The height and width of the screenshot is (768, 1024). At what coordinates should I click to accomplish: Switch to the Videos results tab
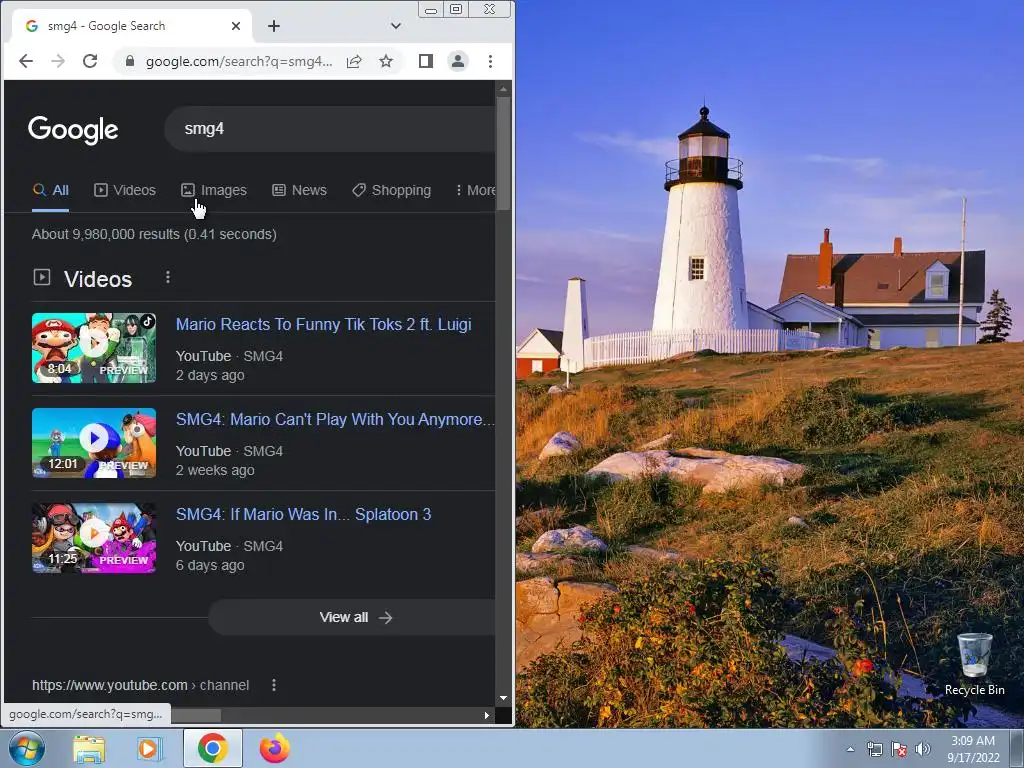point(125,190)
